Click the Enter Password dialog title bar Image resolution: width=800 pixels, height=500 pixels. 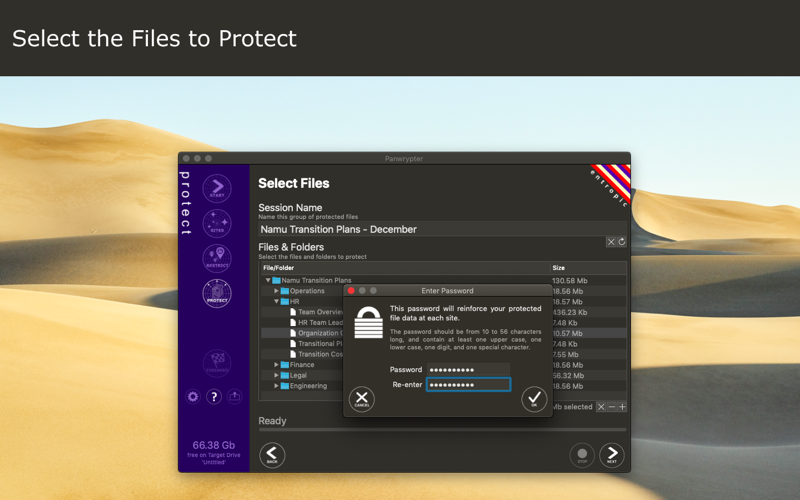click(x=447, y=291)
